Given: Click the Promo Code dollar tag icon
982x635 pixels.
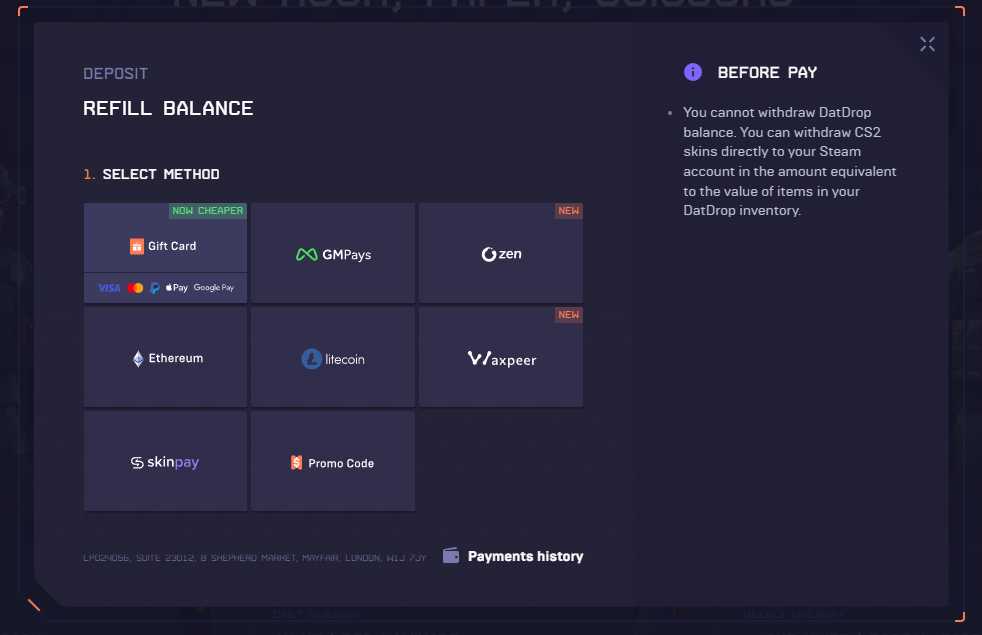Looking at the screenshot, I should 296,462.
